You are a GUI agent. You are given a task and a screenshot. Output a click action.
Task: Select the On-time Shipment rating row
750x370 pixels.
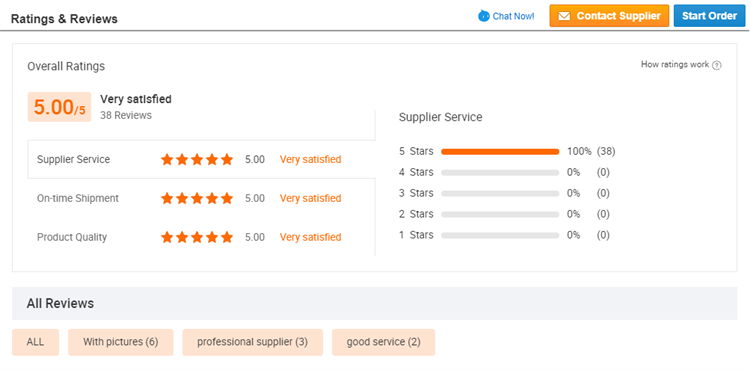coord(201,198)
